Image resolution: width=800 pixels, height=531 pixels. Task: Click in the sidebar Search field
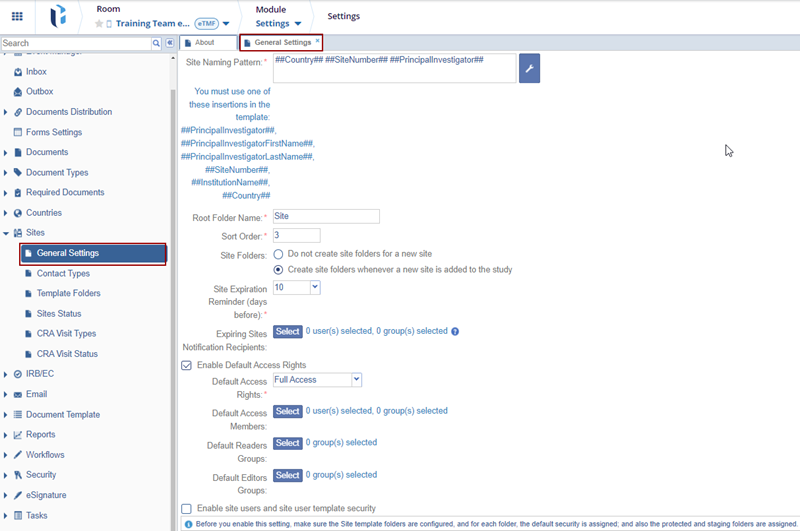pos(76,43)
